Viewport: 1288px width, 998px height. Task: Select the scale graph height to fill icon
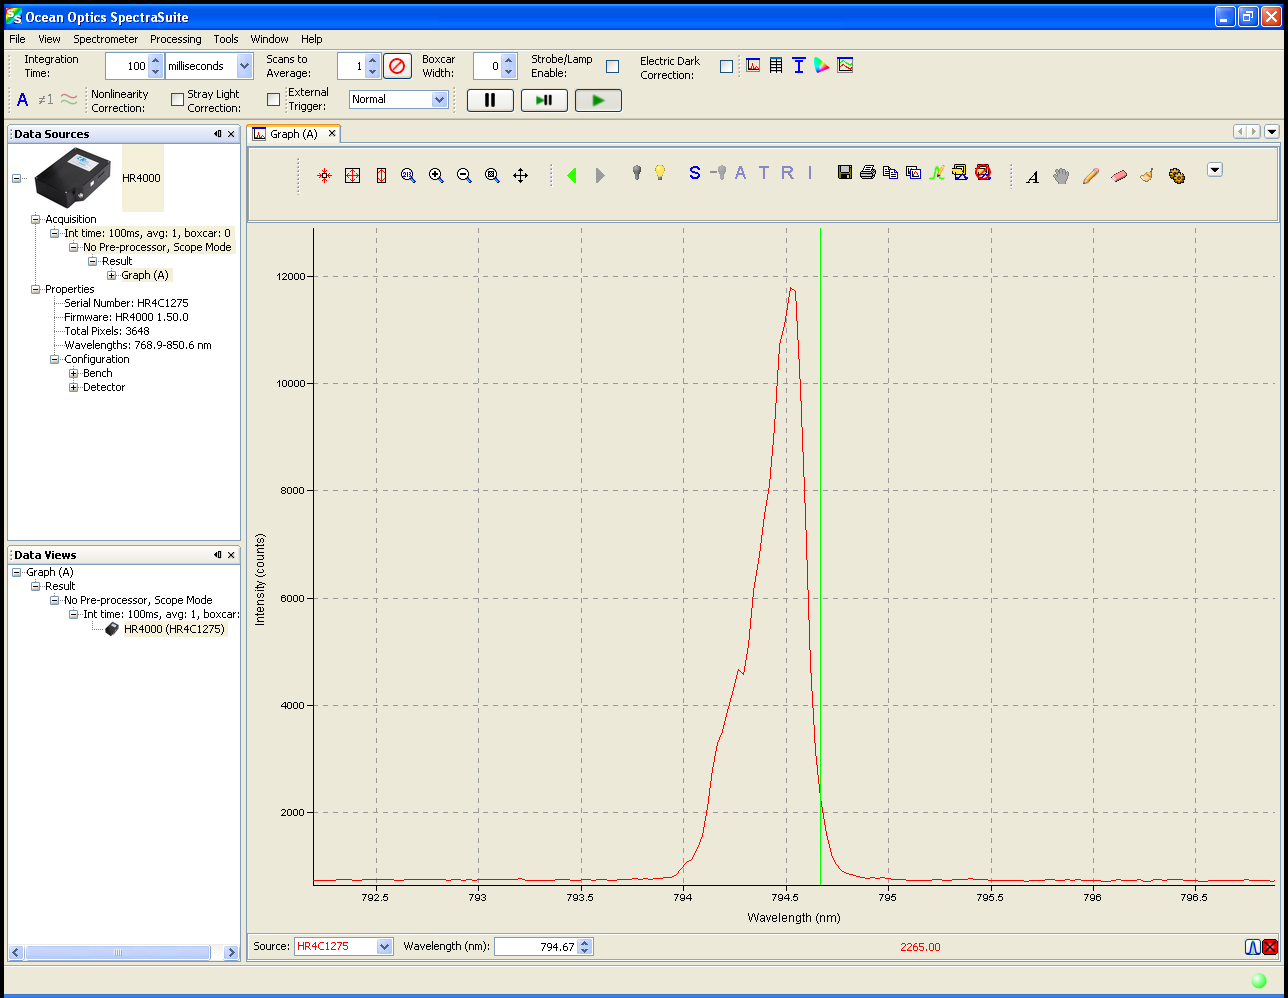click(x=381, y=175)
